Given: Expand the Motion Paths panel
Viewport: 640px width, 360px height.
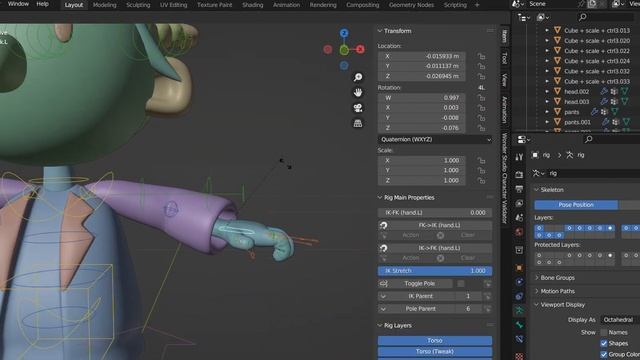Looking at the screenshot, I should (537, 291).
